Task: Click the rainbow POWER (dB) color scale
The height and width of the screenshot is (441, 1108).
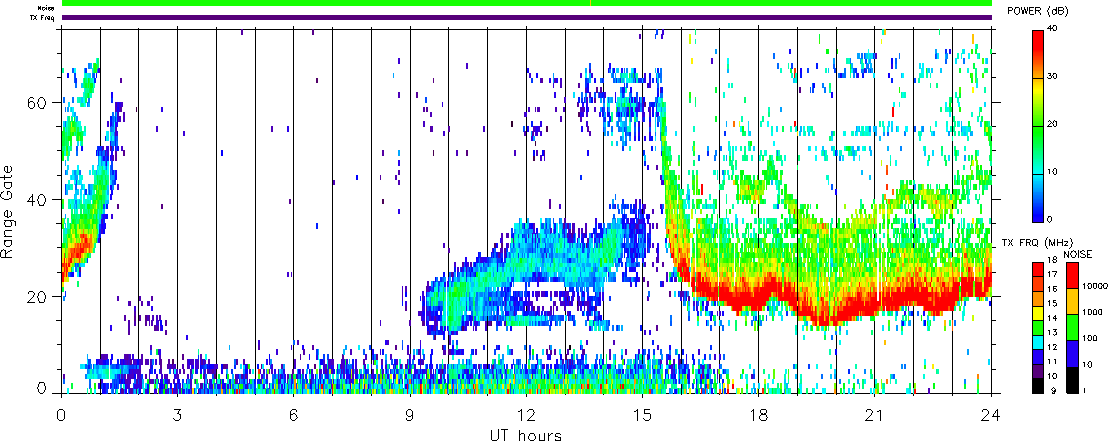Action: (1039, 125)
